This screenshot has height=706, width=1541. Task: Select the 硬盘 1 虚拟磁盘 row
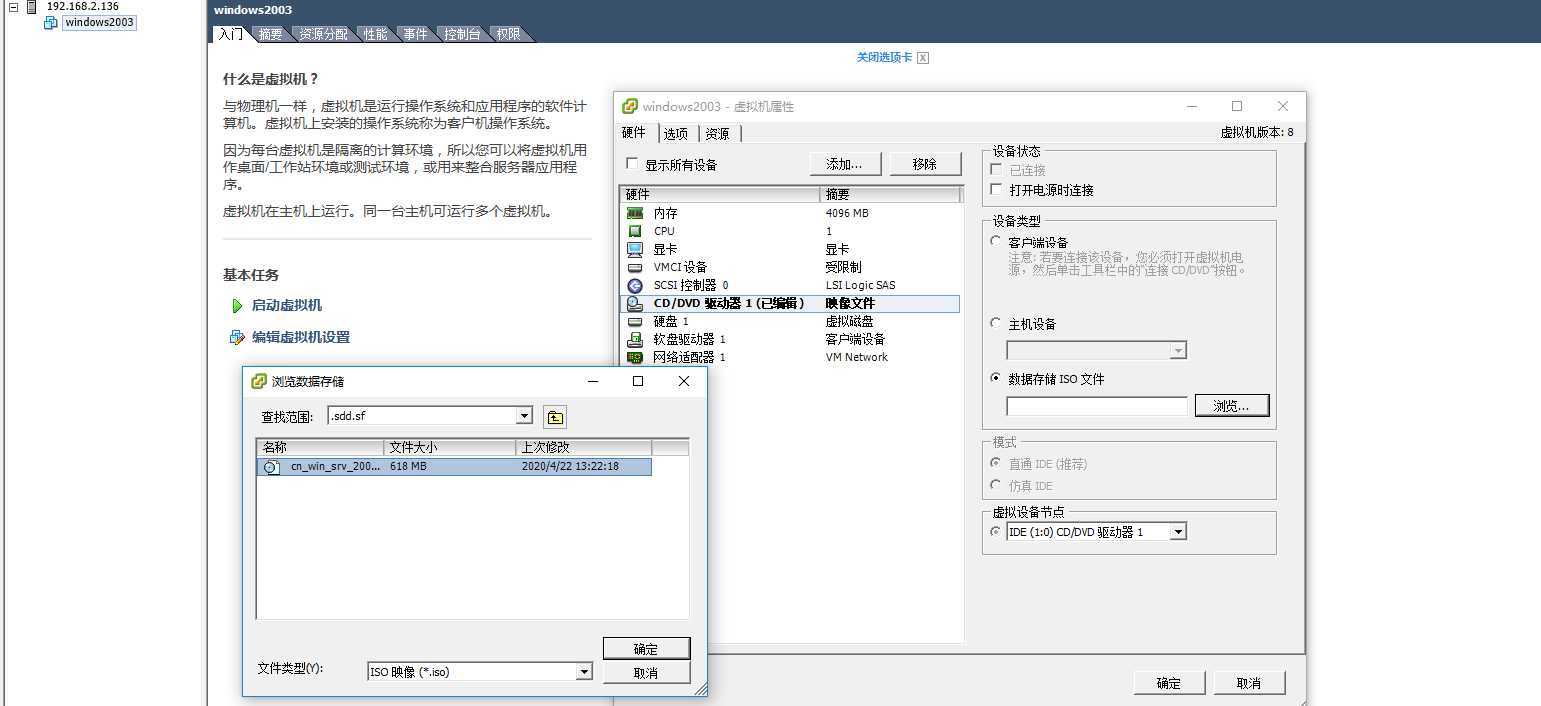tap(790, 321)
